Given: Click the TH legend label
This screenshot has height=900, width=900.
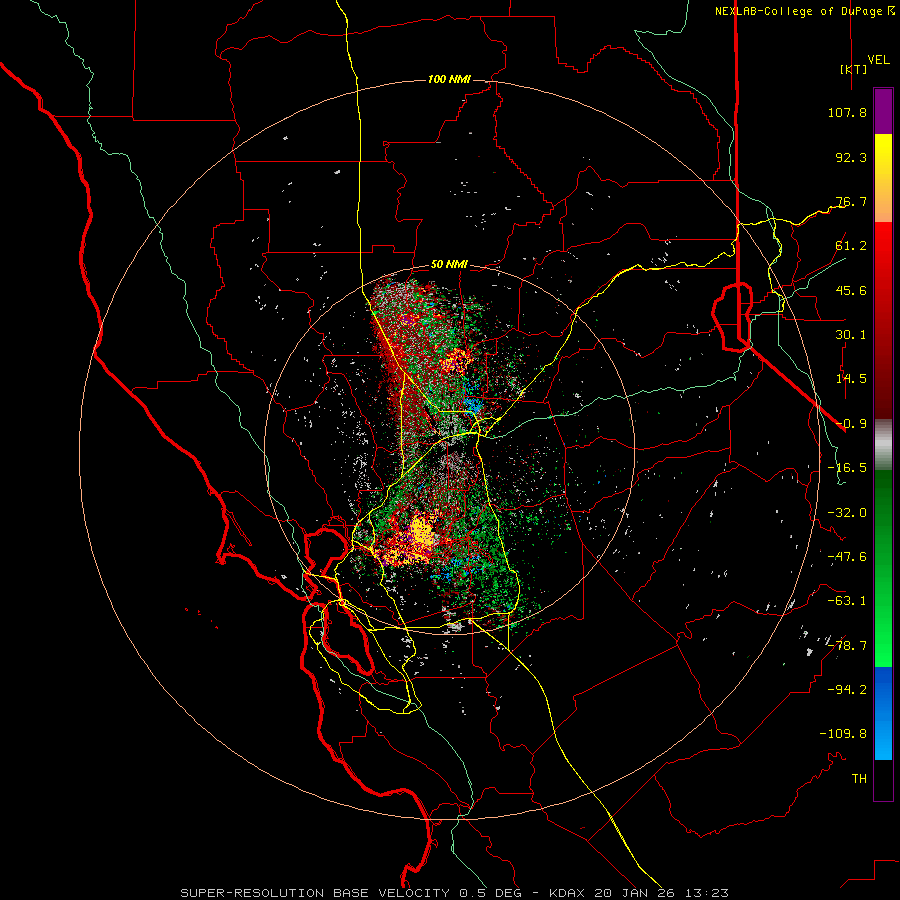Looking at the screenshot, I should point(859,779).
